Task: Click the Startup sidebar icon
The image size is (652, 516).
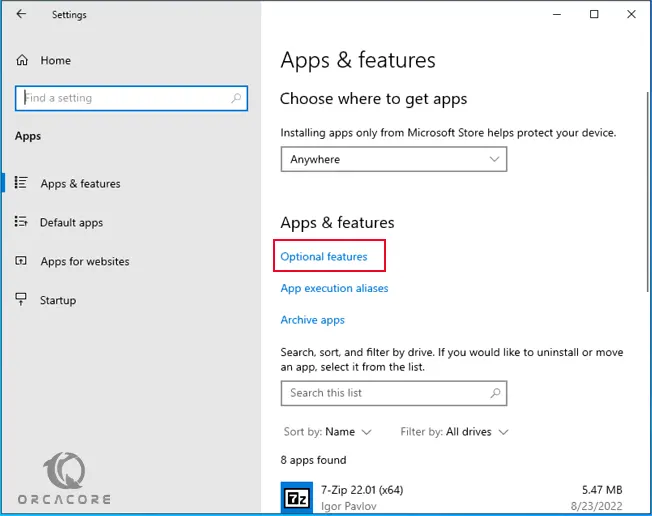Action: click(x=21, y=299)
